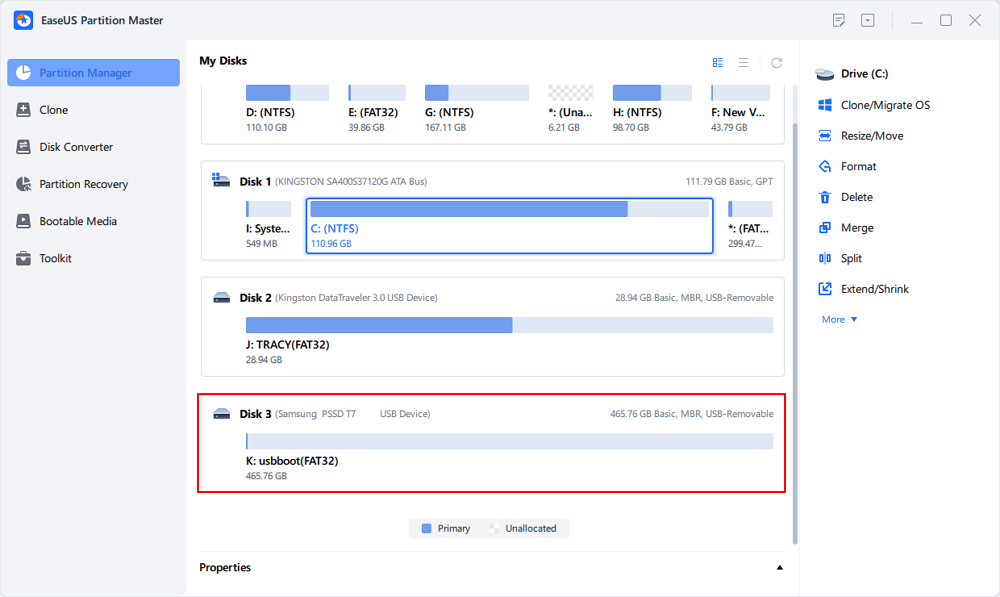Click the Resize/Move icon

coord(825,135)
